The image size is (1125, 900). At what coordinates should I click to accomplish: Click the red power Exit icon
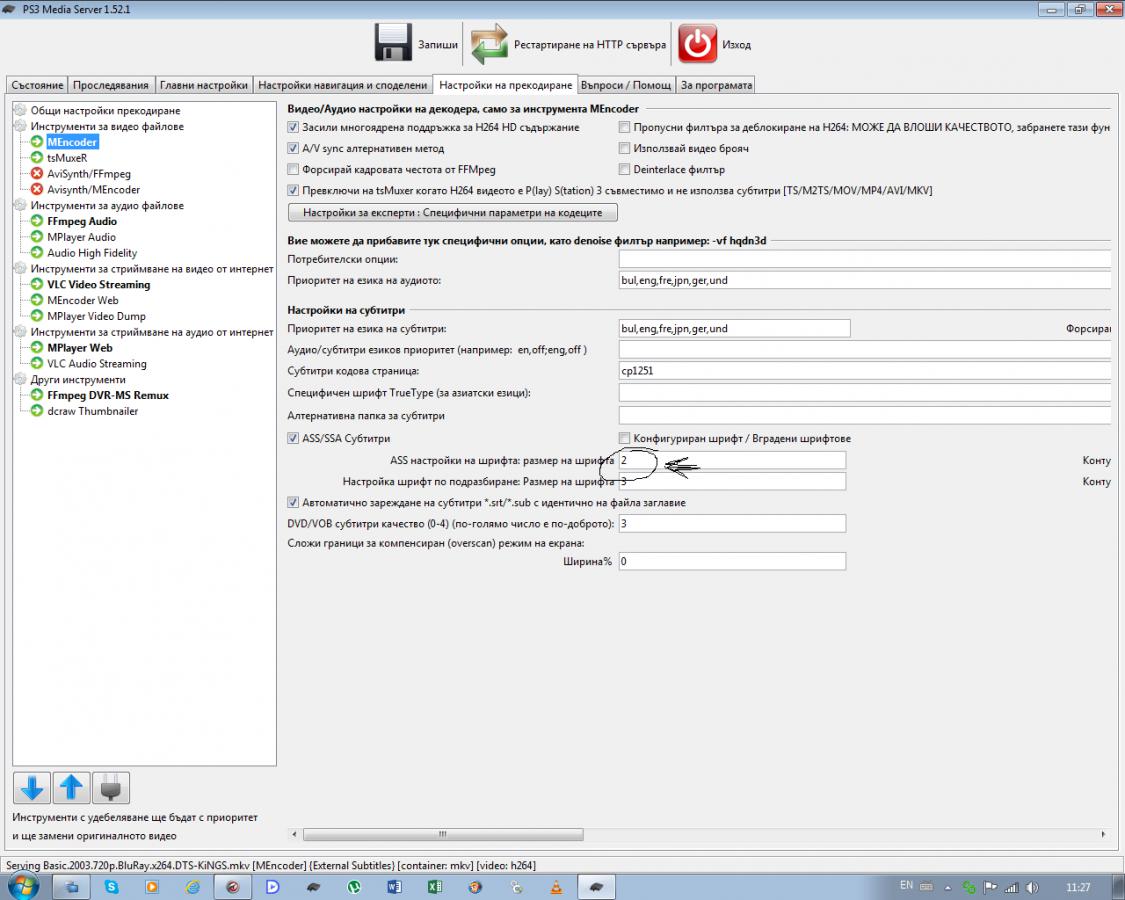coord(697,43)
